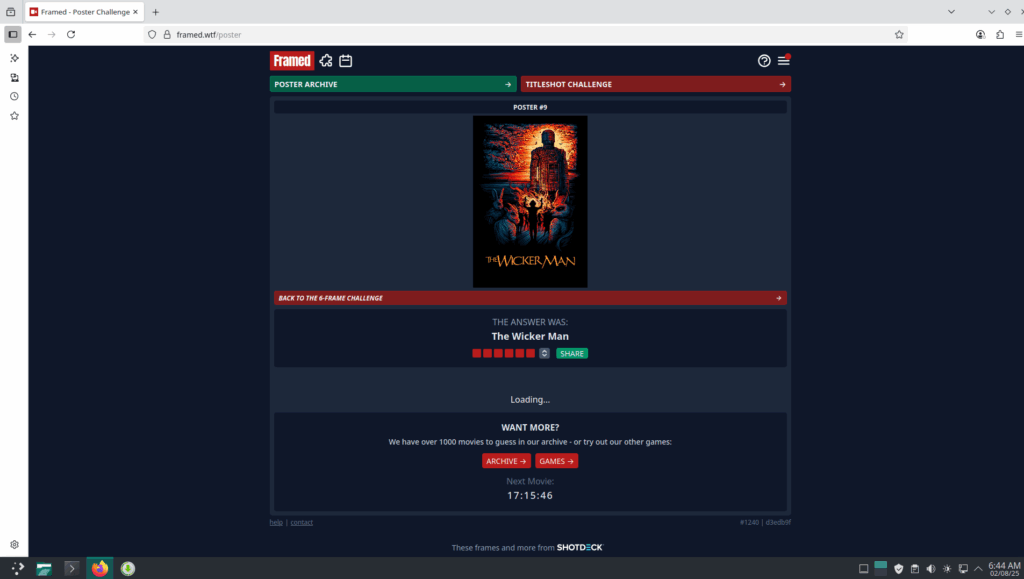The height and width of the screenshot is (579, 1024).
Task: Return to the 6-frame challenge
Action: [x=530, y=298]
